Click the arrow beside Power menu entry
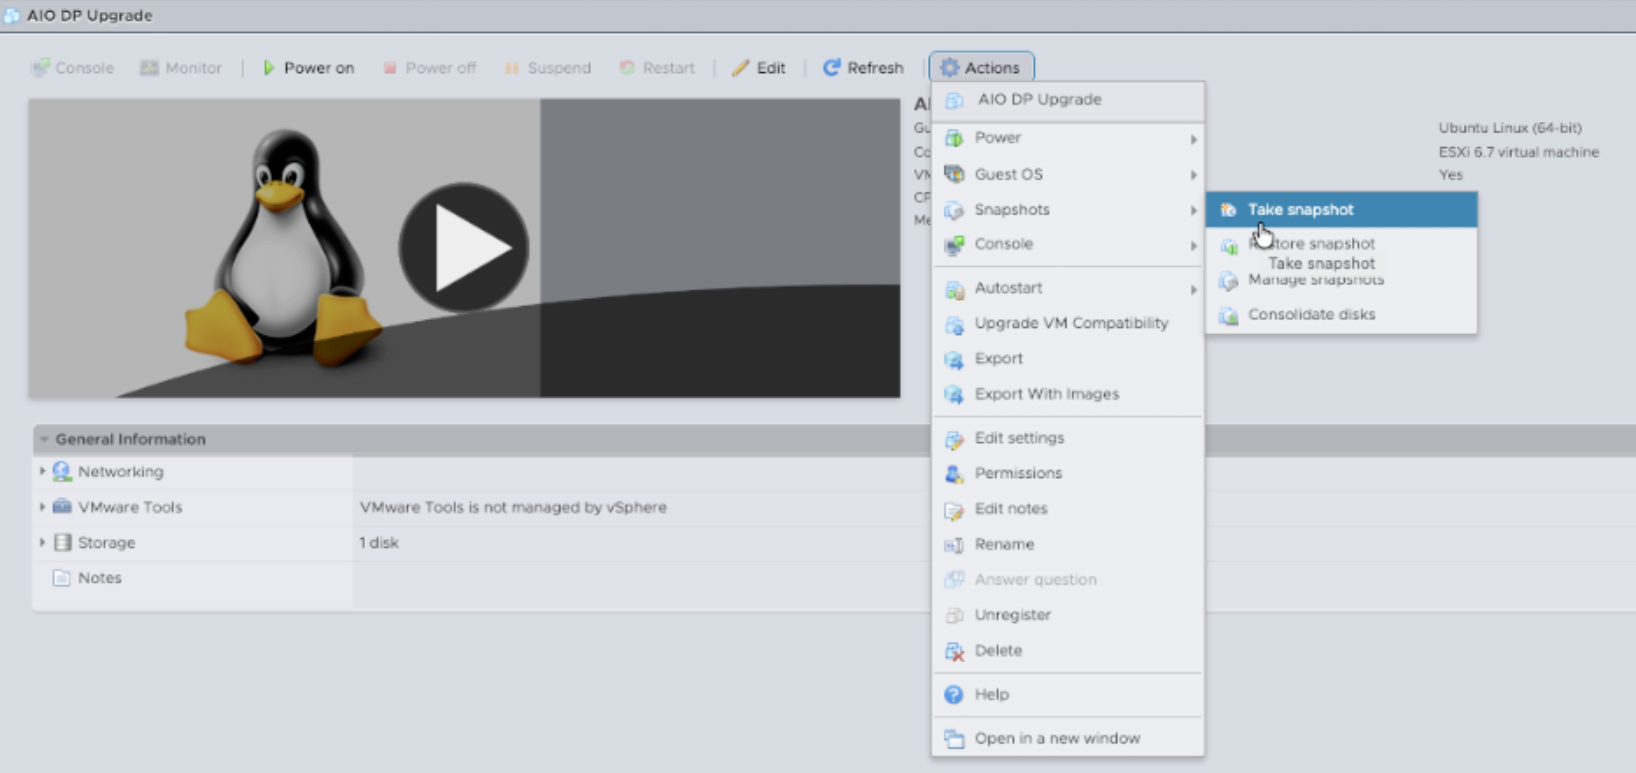 (x=1193, y=139)
